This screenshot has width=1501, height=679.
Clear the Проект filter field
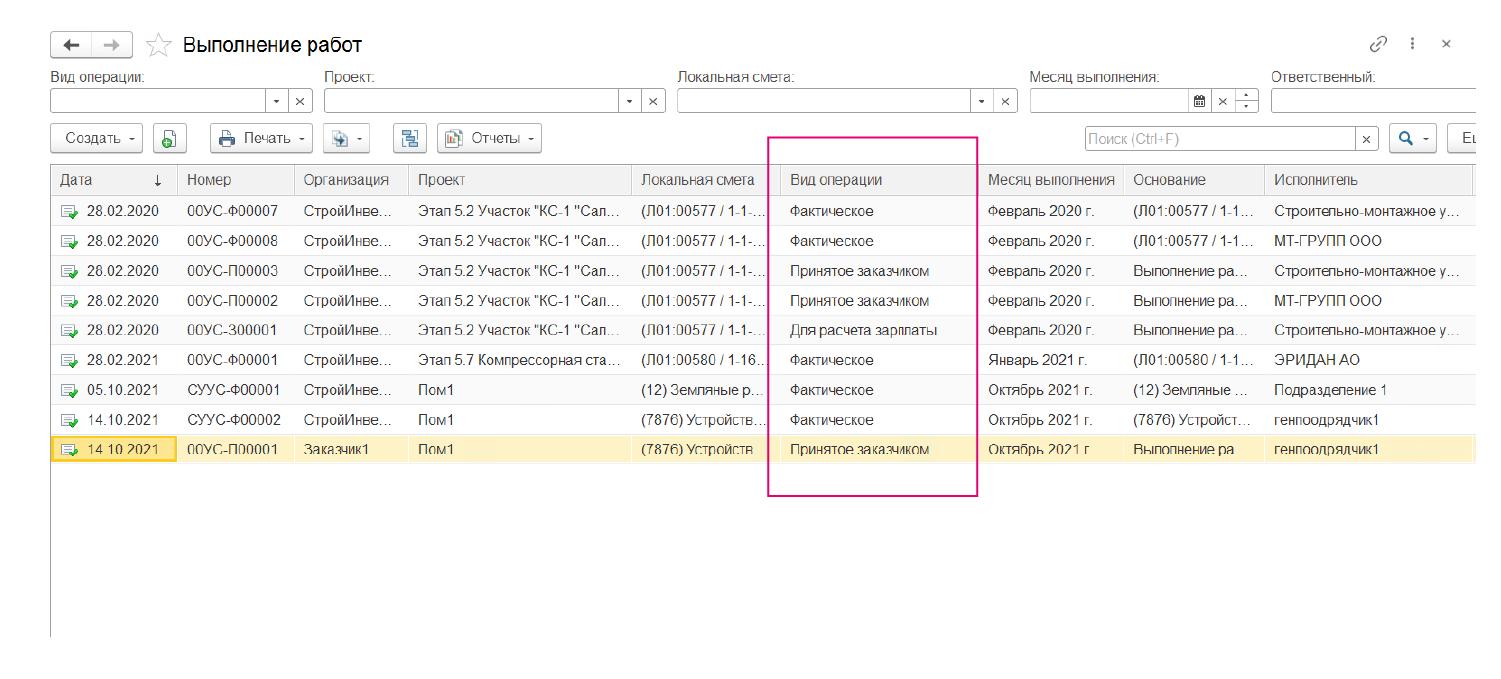(653, 101)
